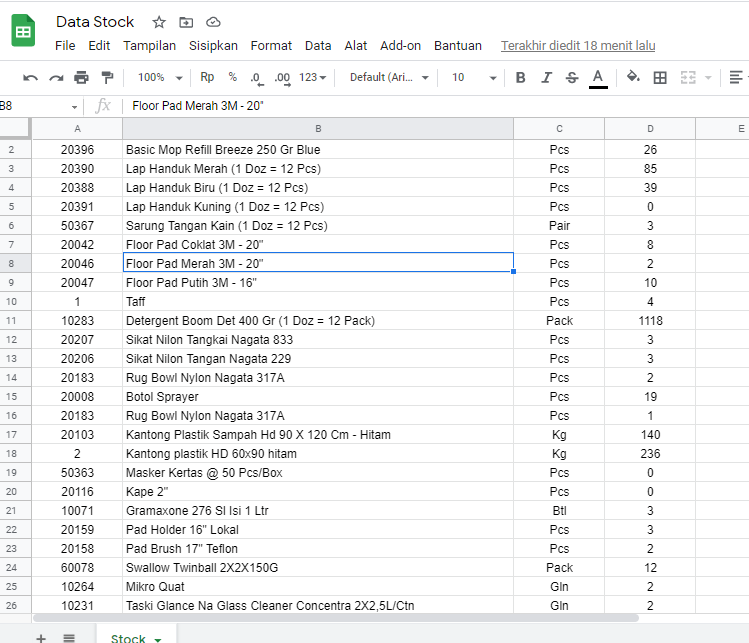Star the Data Stock document

point(159,22)
